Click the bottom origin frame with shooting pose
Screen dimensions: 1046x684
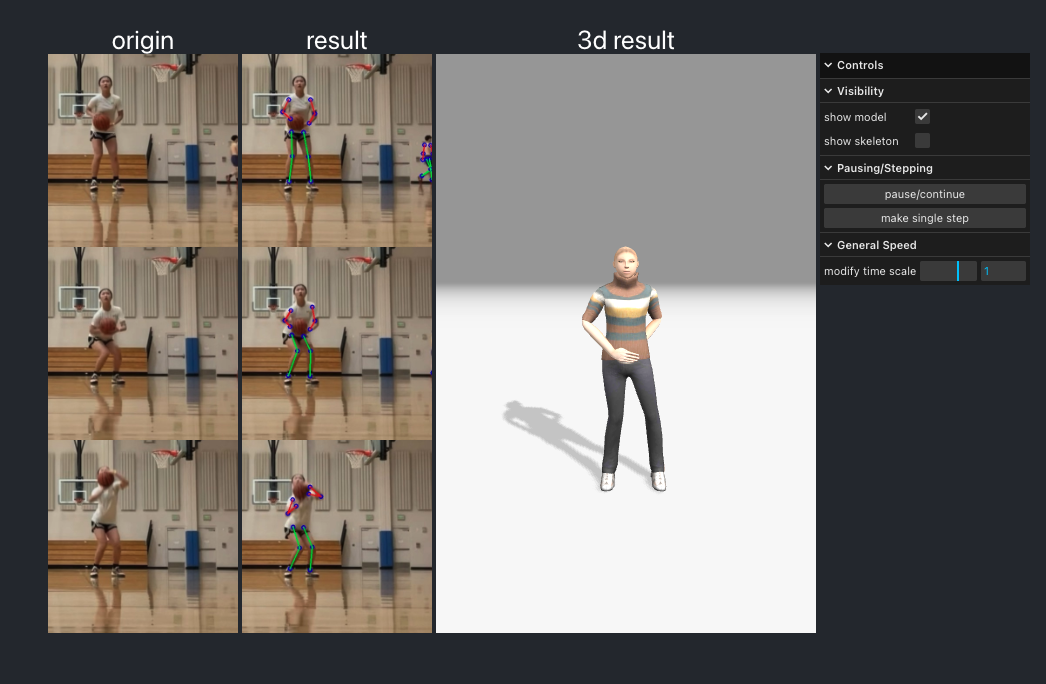coord(142,535)
